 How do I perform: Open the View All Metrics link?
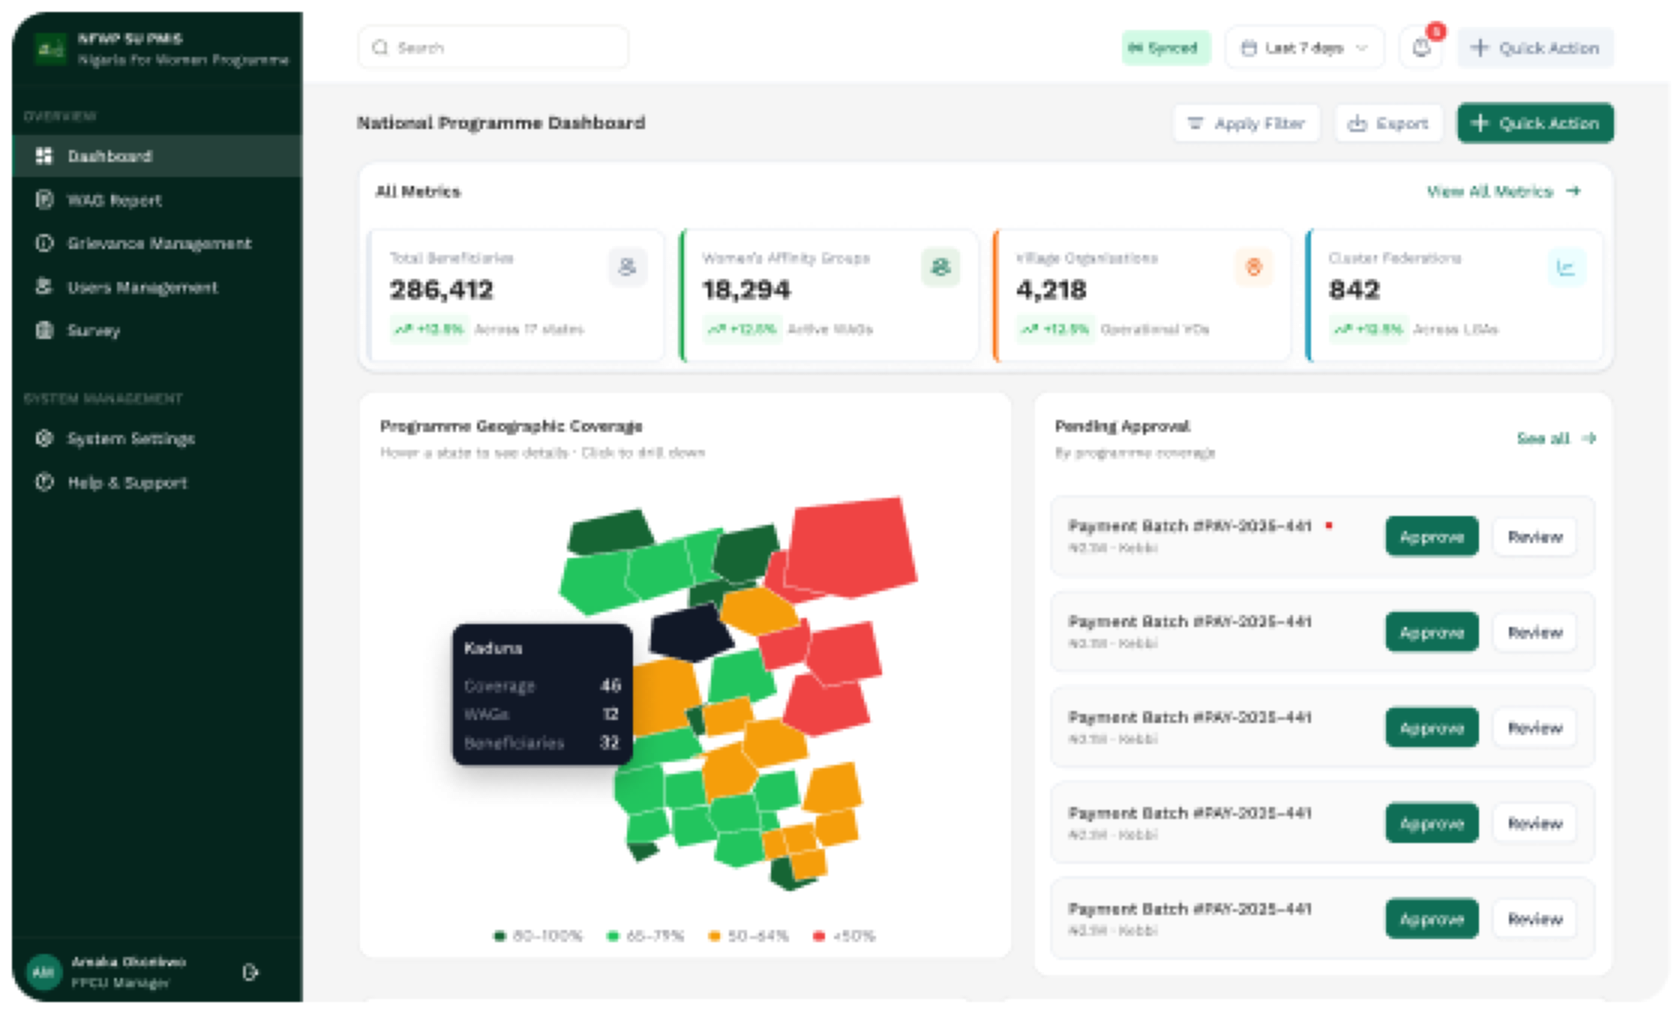pyautogui.click(x=1503, y=191)
